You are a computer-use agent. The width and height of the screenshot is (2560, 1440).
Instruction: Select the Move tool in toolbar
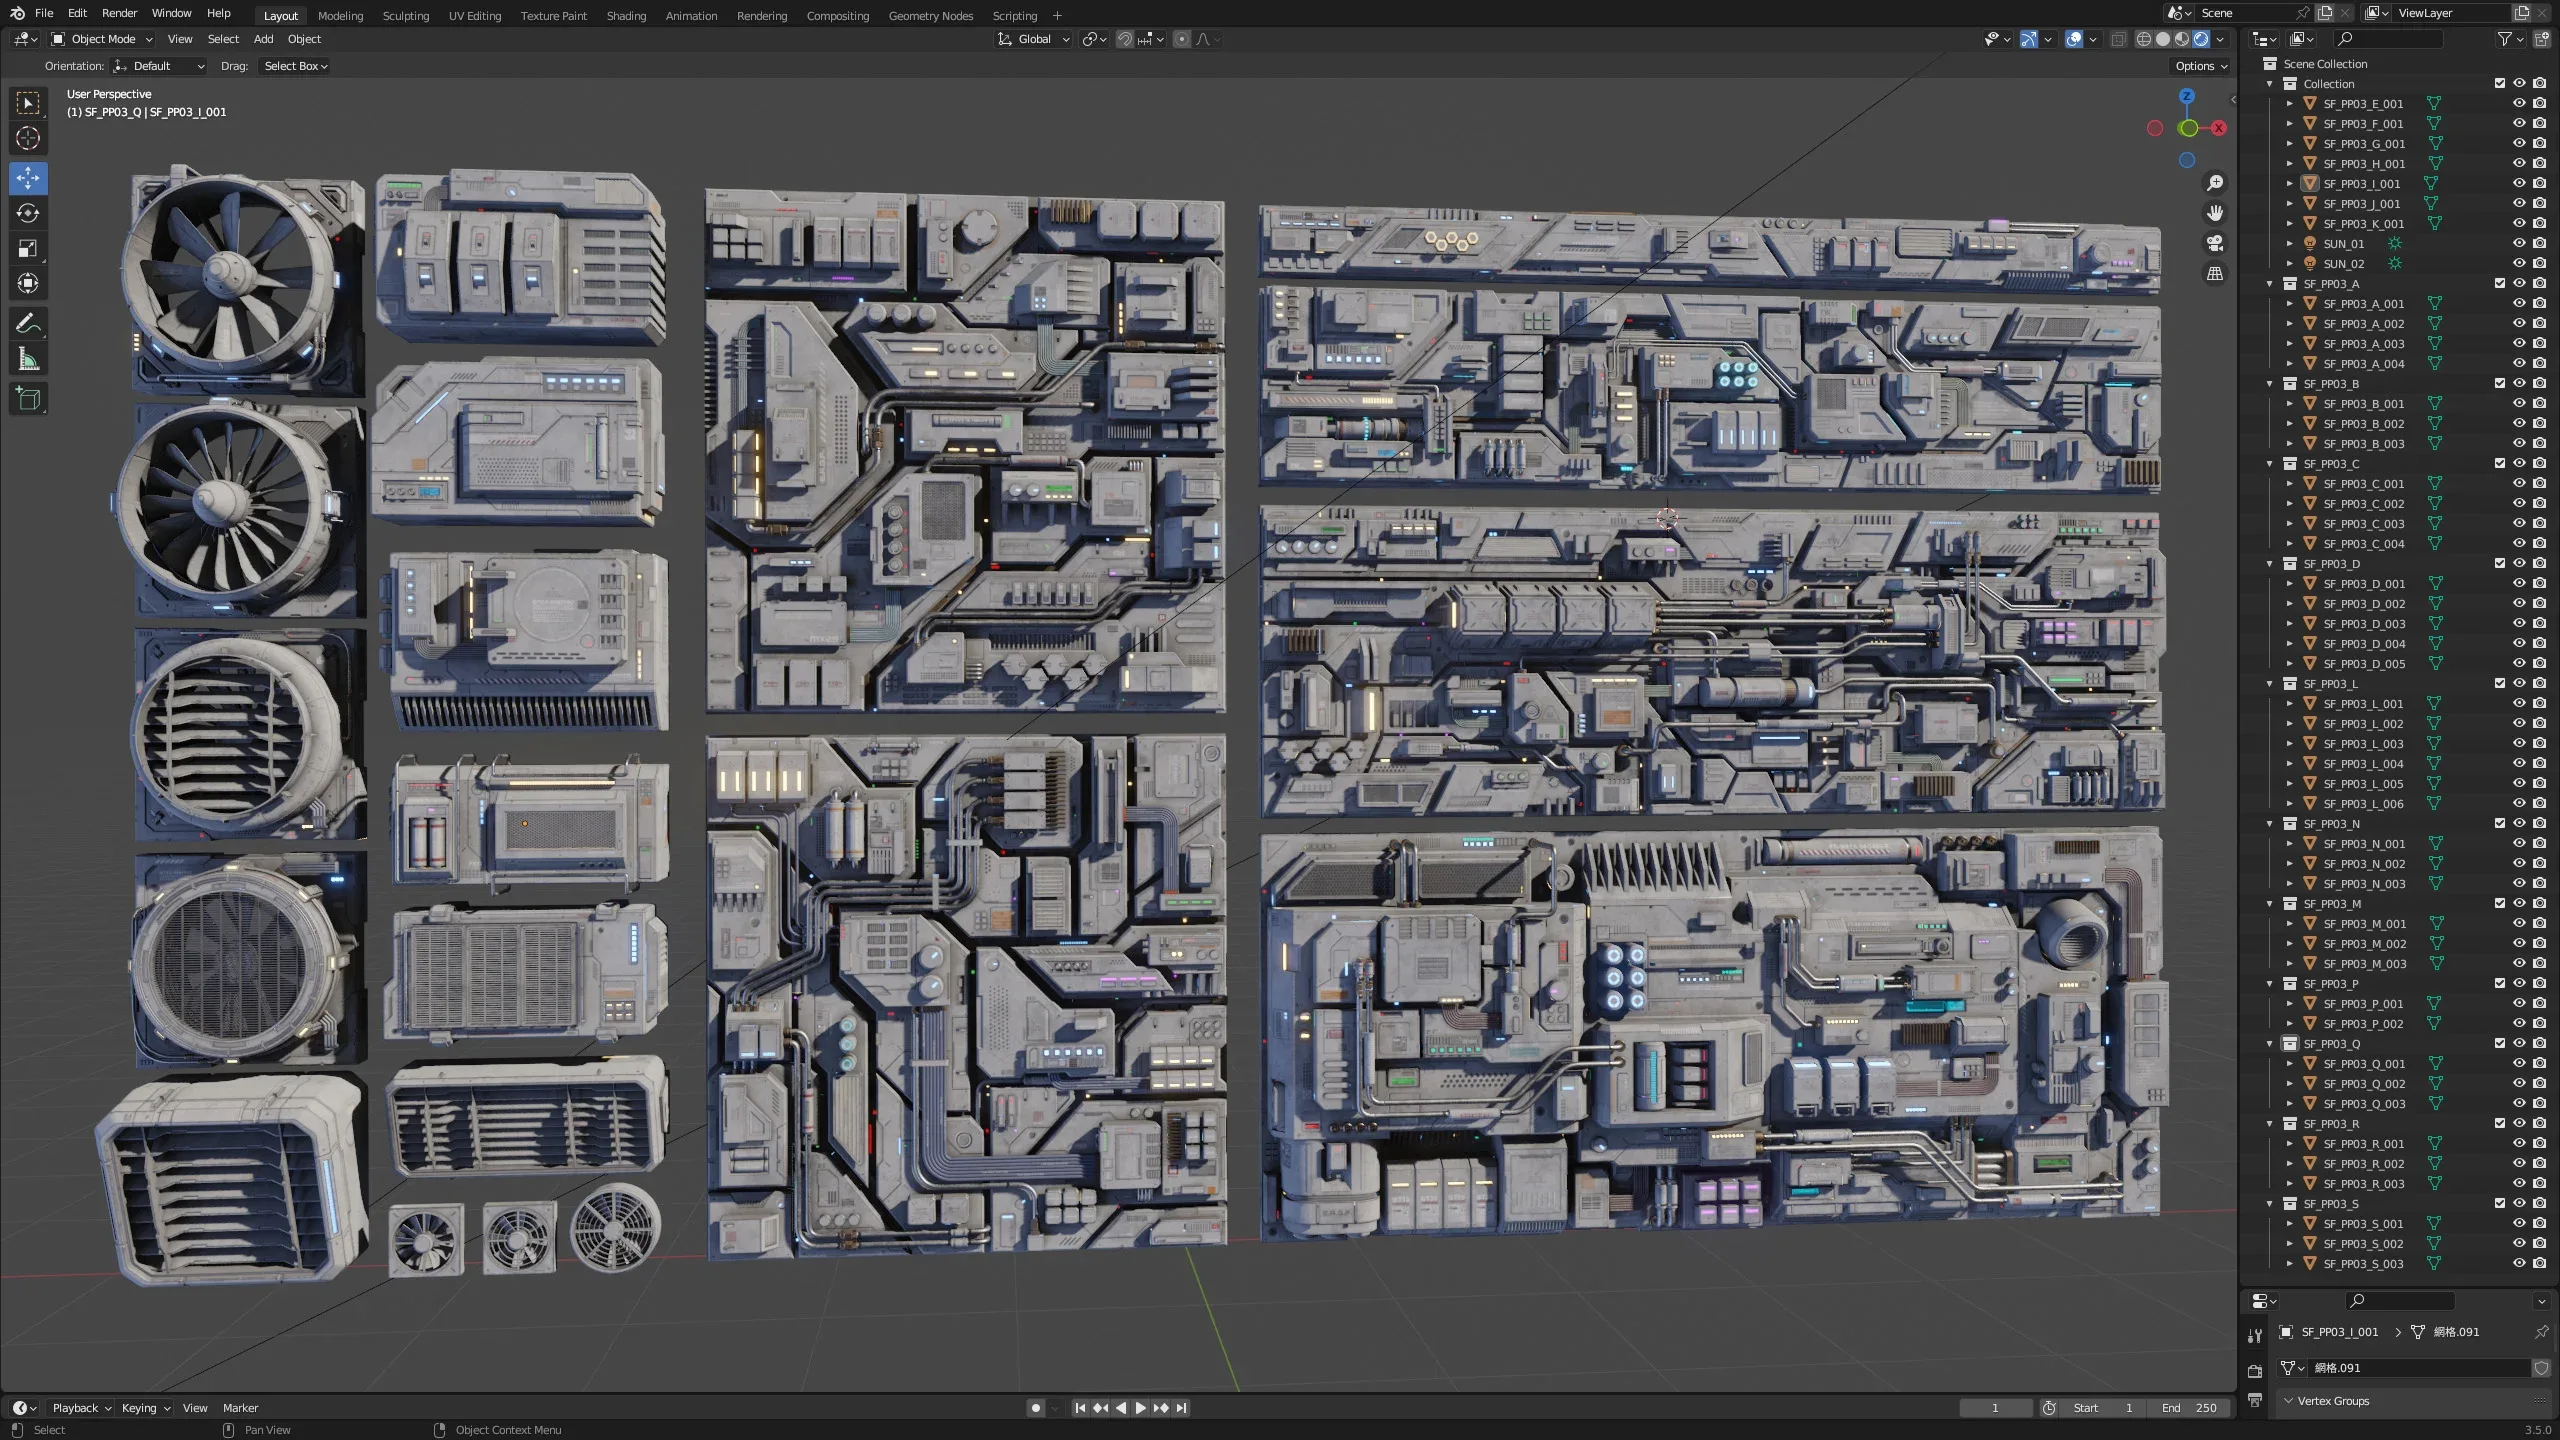pos(28,178)
